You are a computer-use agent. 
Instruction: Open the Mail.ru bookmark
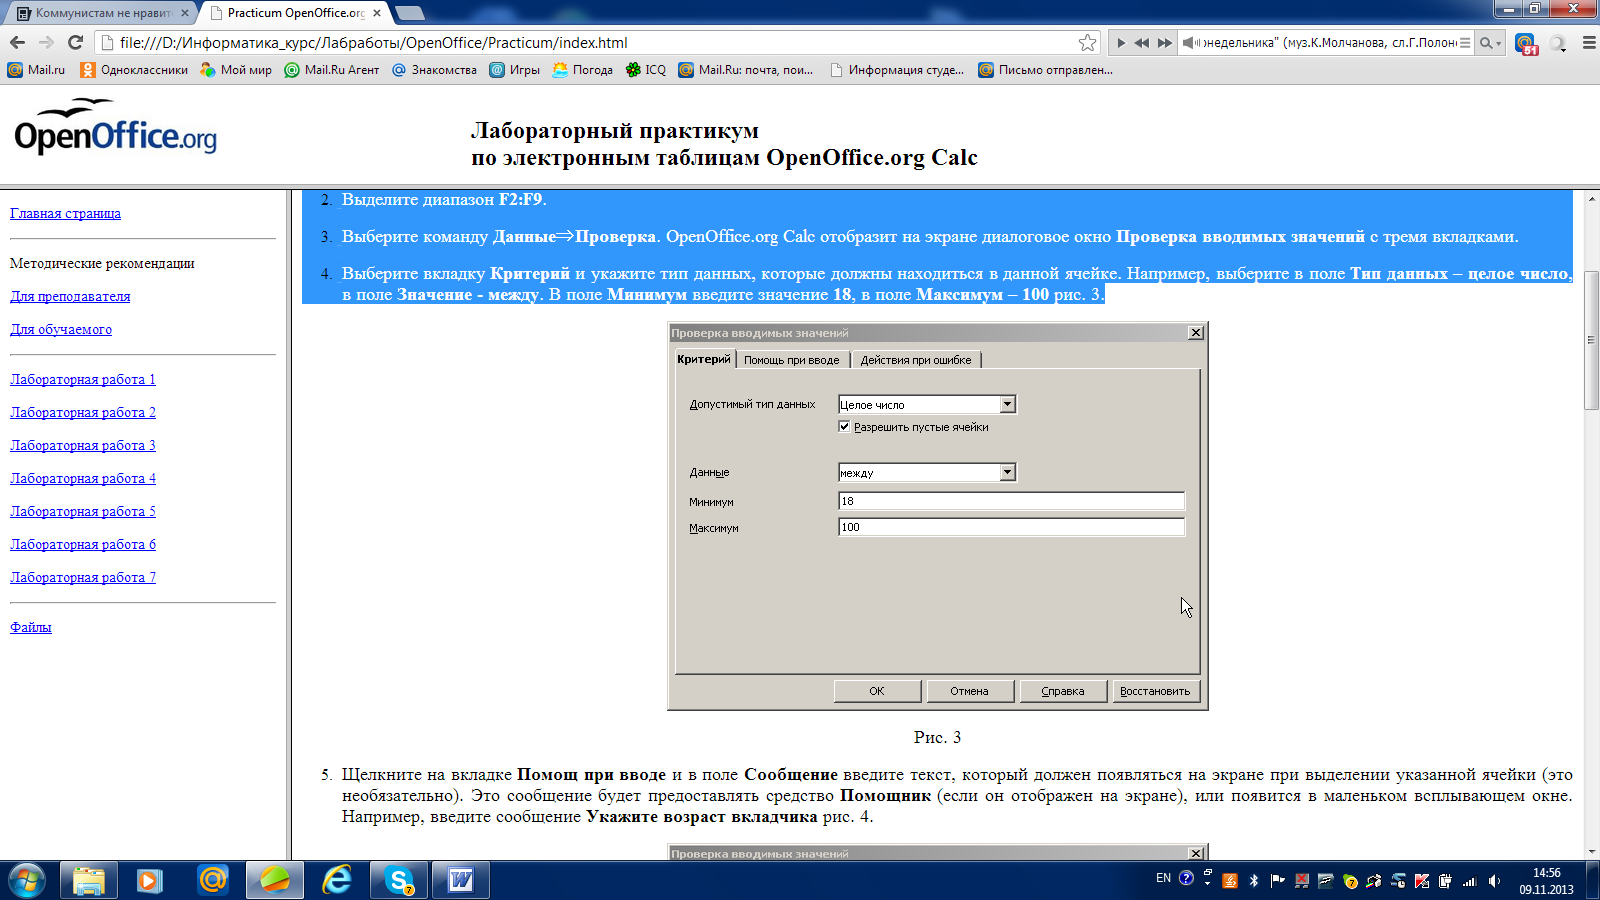[36, 70]
